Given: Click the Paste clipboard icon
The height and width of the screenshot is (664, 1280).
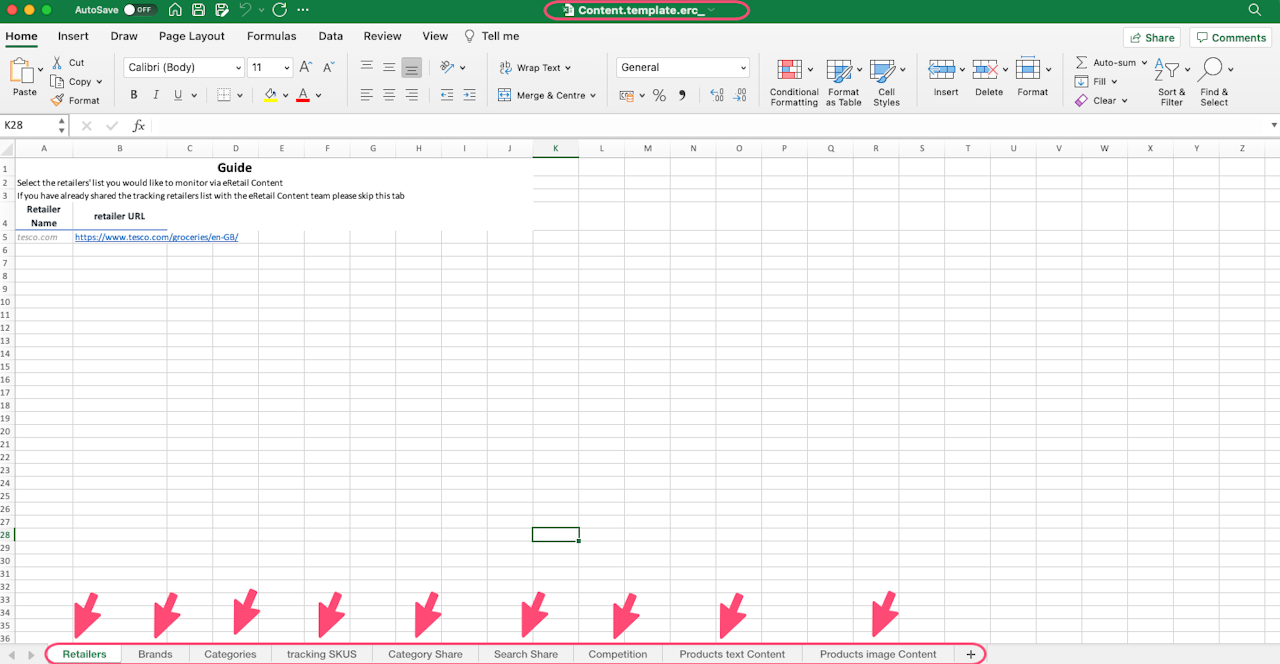Looking at the screenshot, I should point(21,71).
